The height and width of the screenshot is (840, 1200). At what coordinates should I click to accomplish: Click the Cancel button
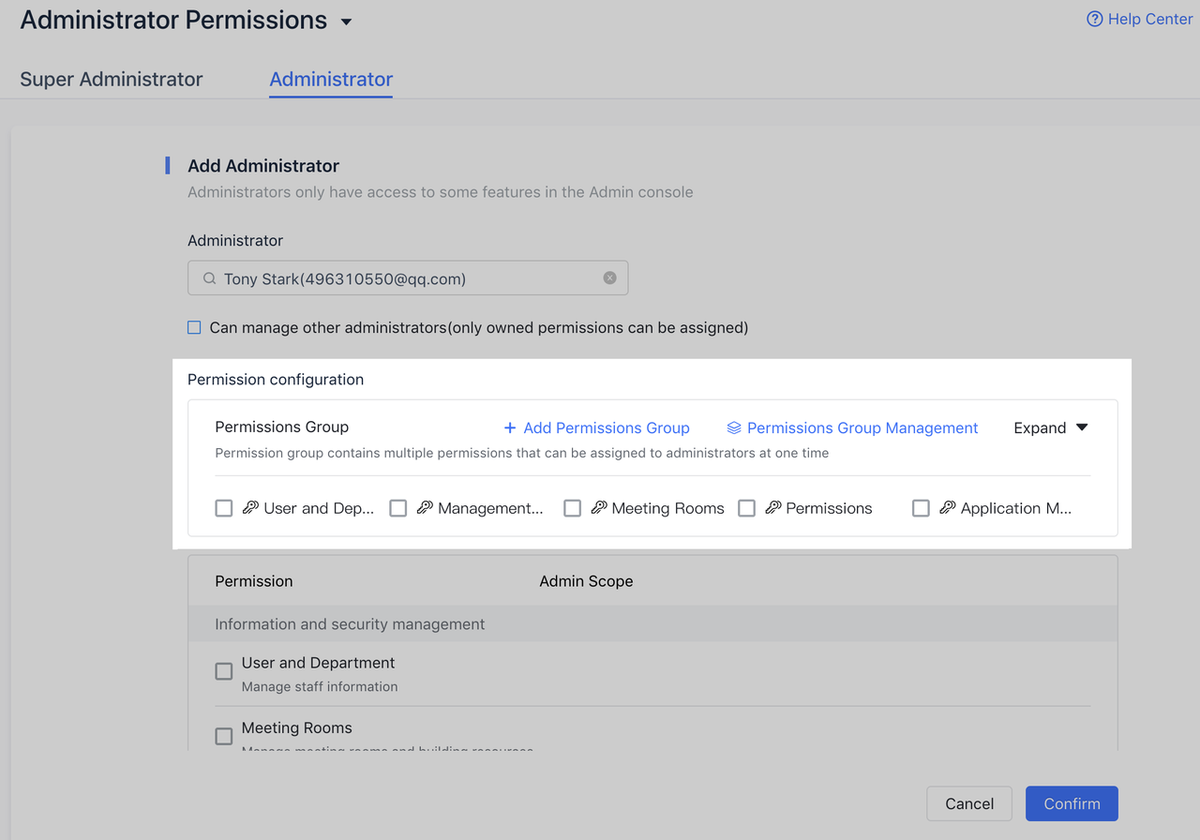pos(969,804)
